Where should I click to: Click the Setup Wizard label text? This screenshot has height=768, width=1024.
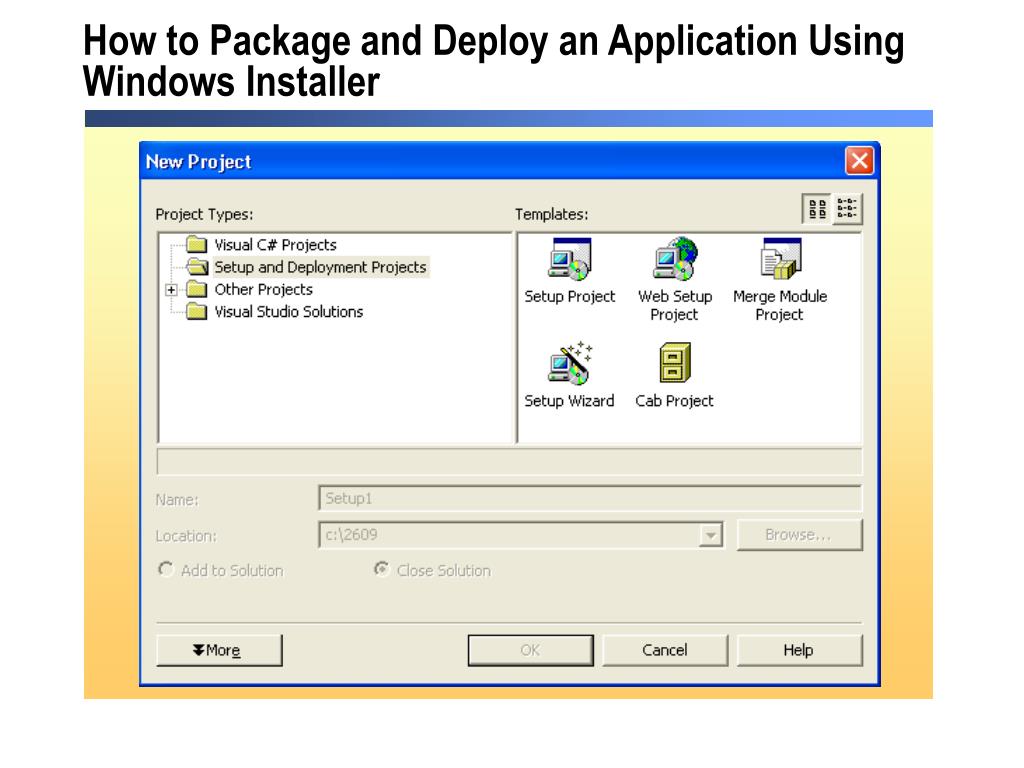pos(569,401)
